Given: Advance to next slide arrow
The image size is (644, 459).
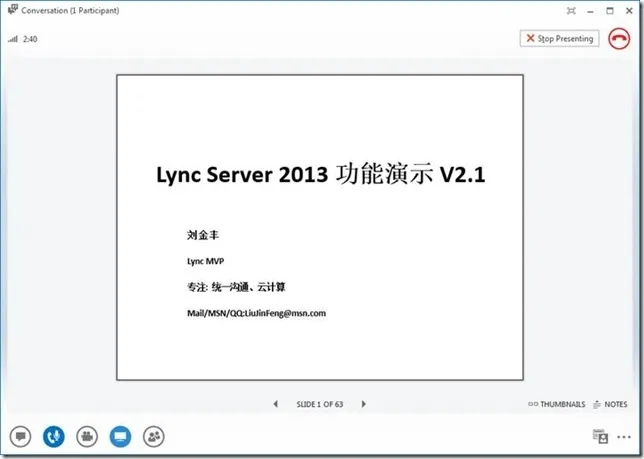Looking at the screenshot, I should click(363, 404).
